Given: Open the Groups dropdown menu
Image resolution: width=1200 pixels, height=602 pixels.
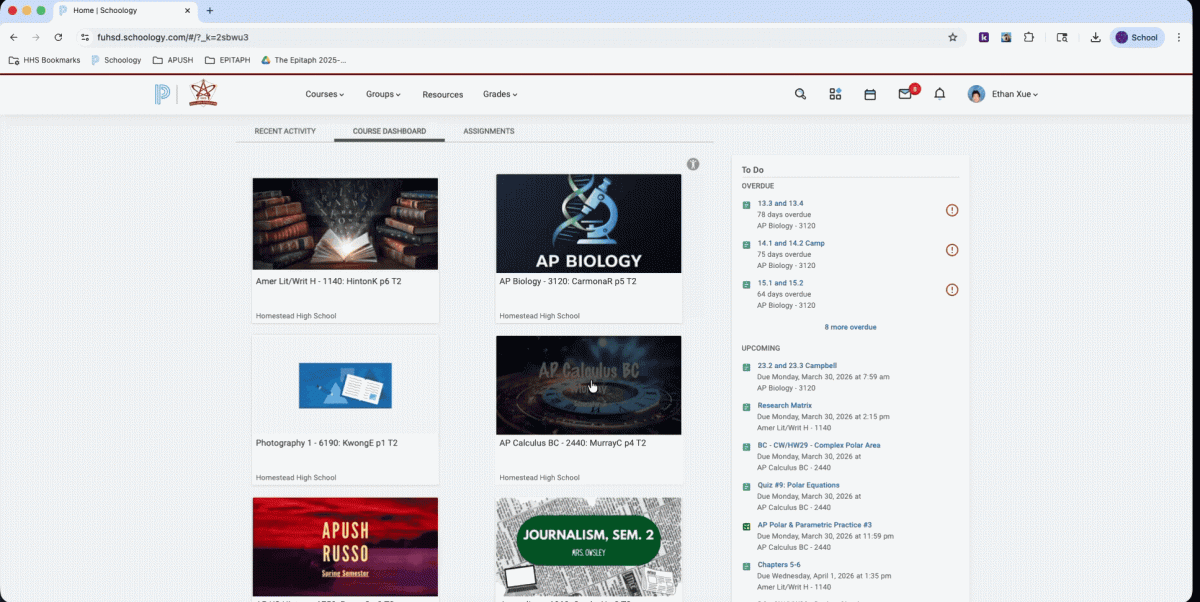Looking at the screenshot, I should 383,94.
